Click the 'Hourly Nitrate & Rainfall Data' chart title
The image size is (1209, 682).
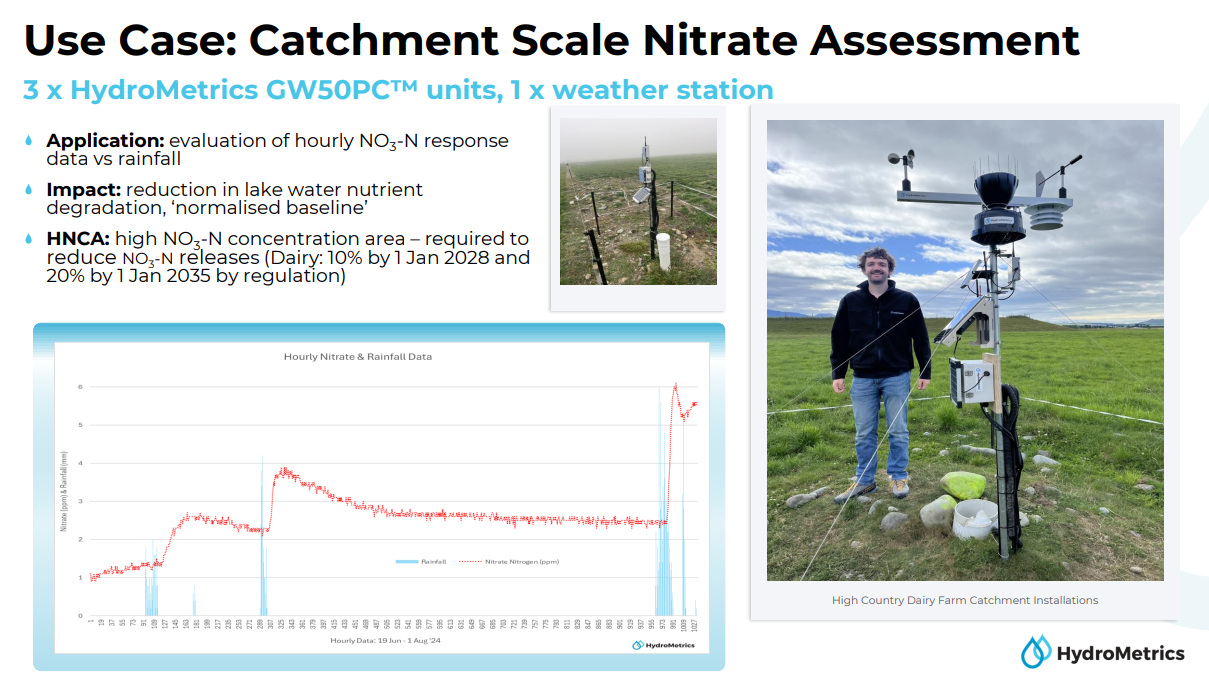tap(357, 356)
